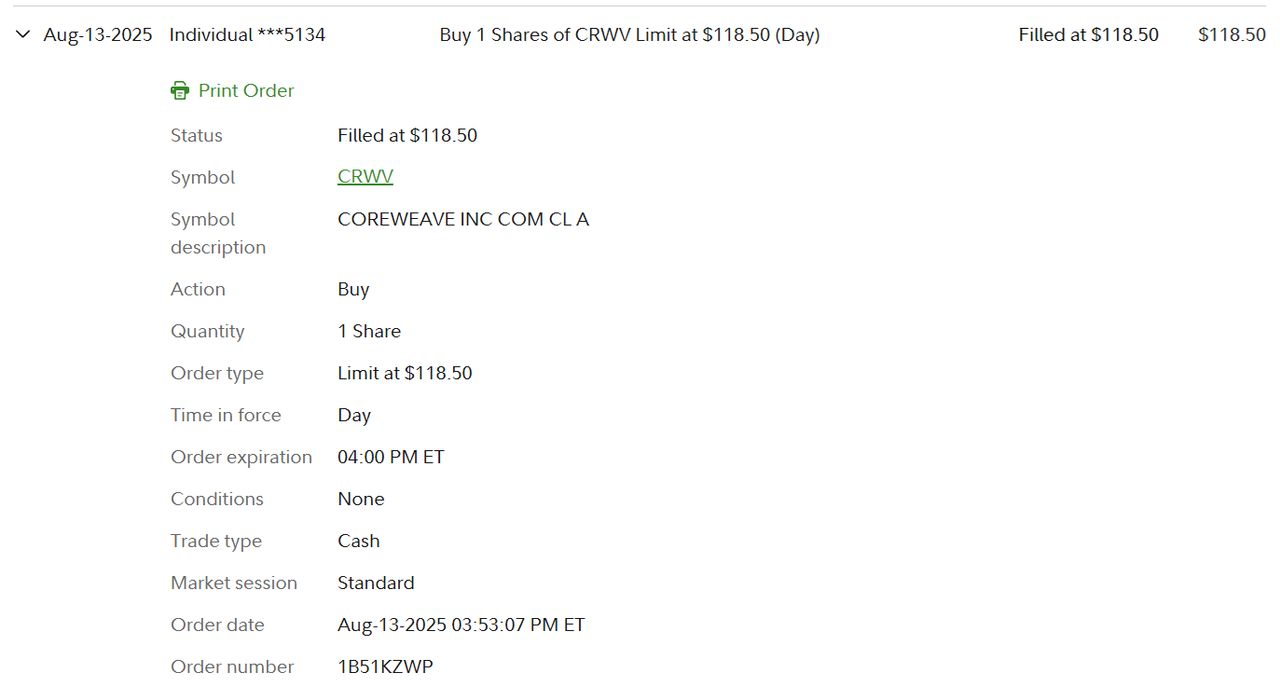Viewport: 1280px width, 699px height.
Task: Open the Print Order link
Action: click(x=246, y=91)
